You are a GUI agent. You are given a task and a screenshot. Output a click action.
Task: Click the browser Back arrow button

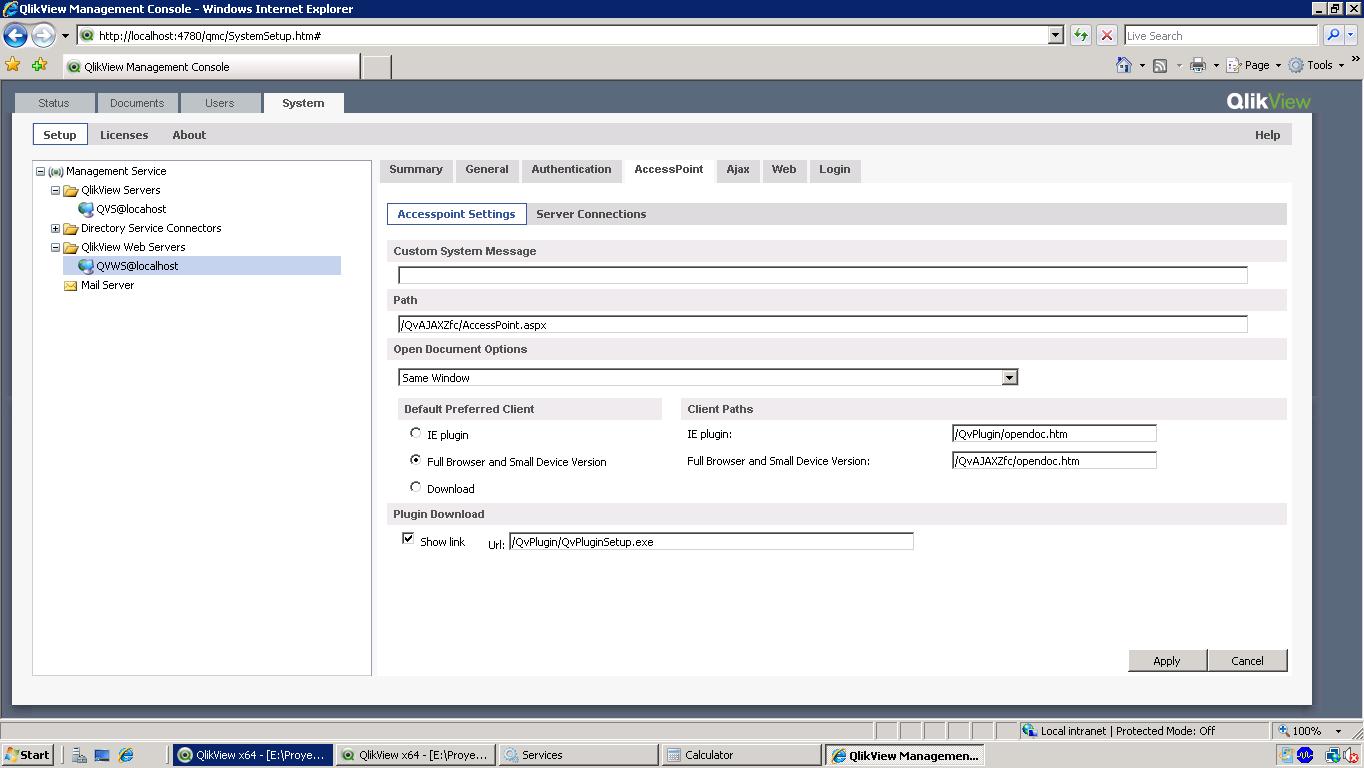point(15,36)
